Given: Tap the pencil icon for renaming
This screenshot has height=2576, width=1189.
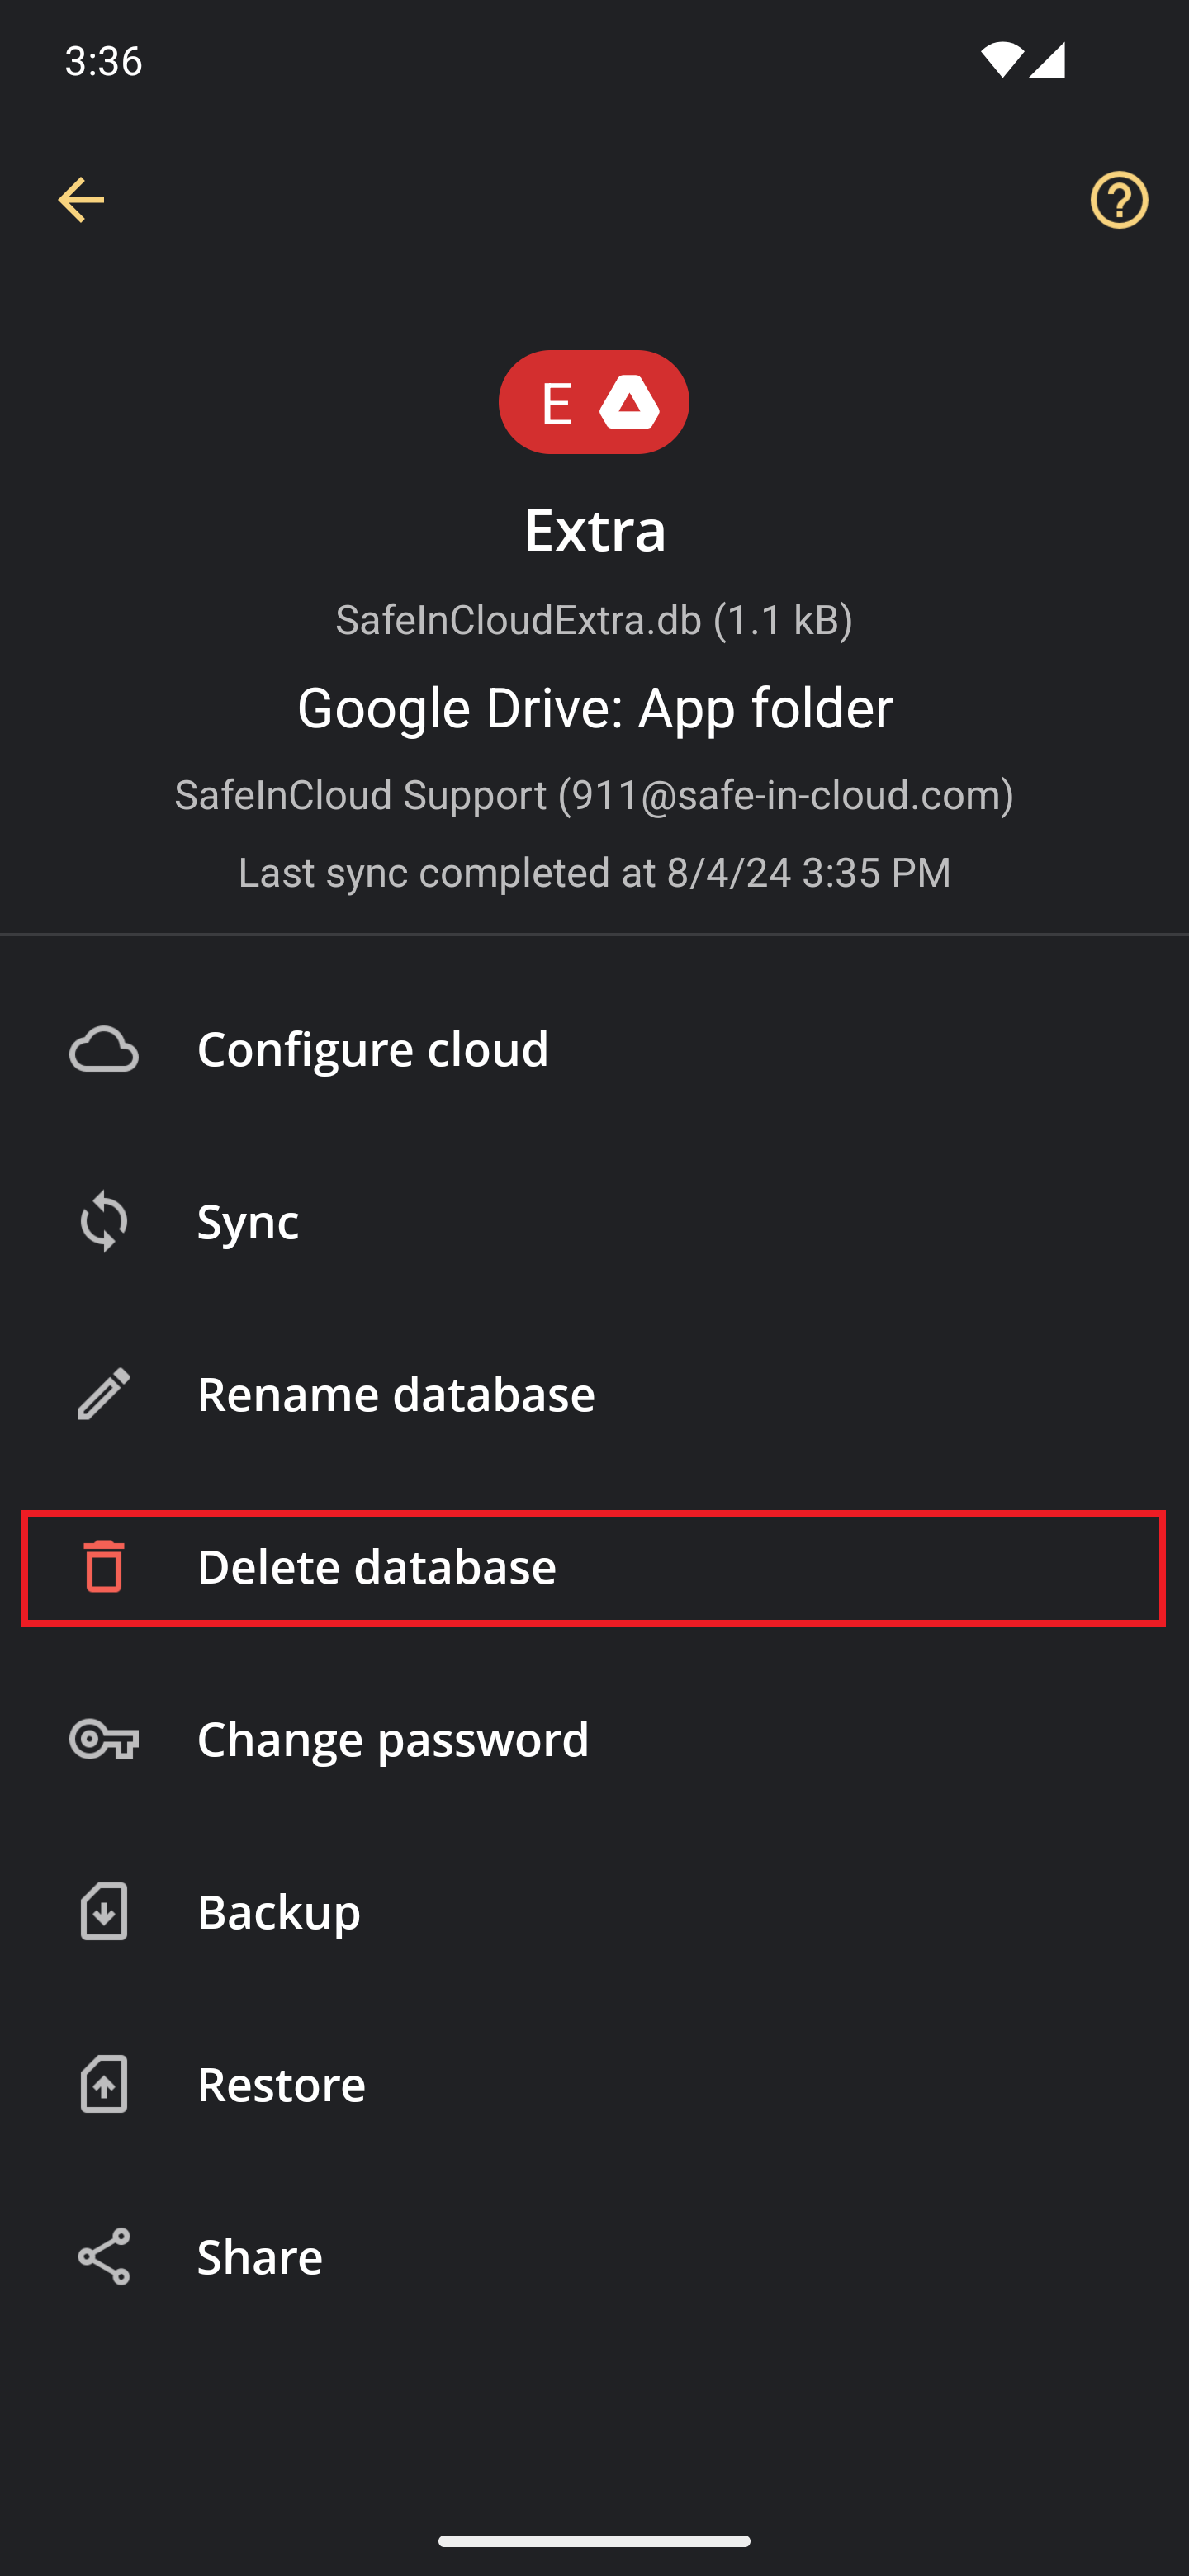Looking at the screenshot, I should (x=104, y=1394).
